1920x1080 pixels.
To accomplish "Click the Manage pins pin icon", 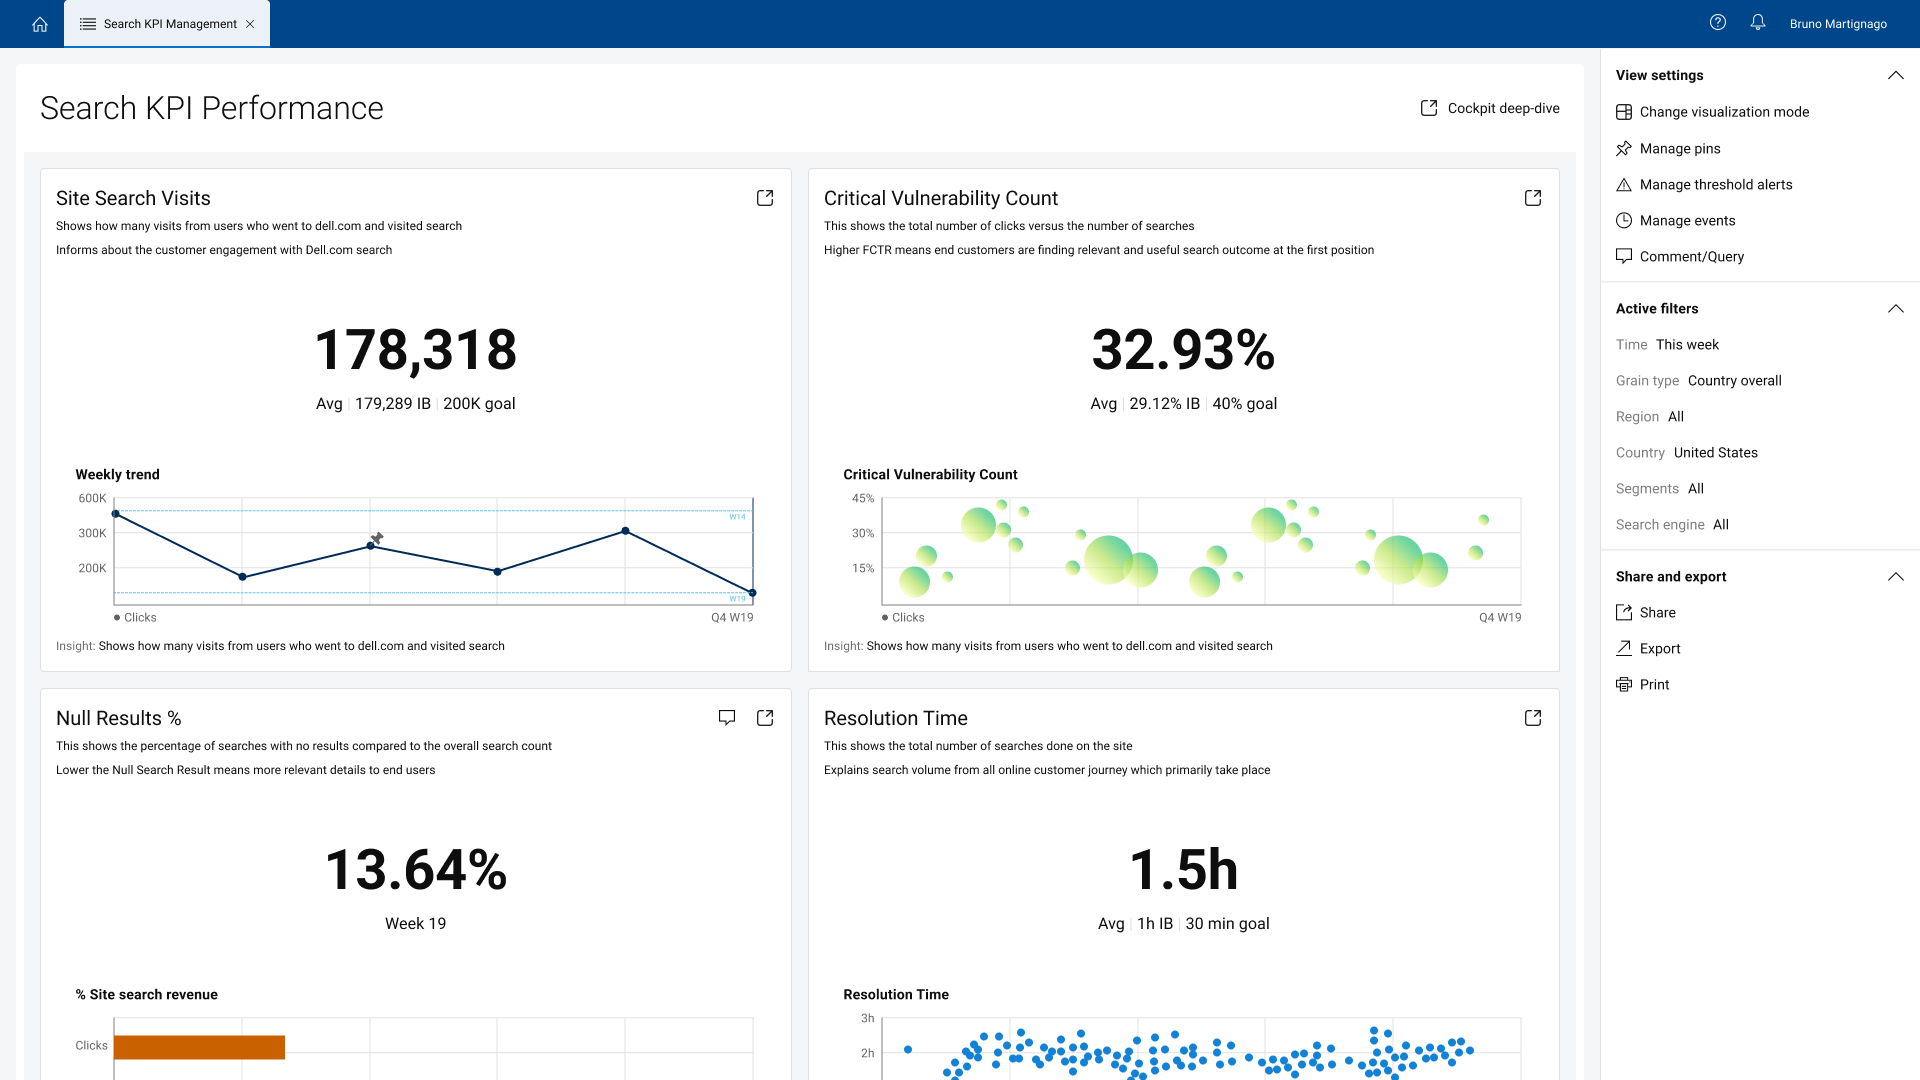I will point(1624,148).
